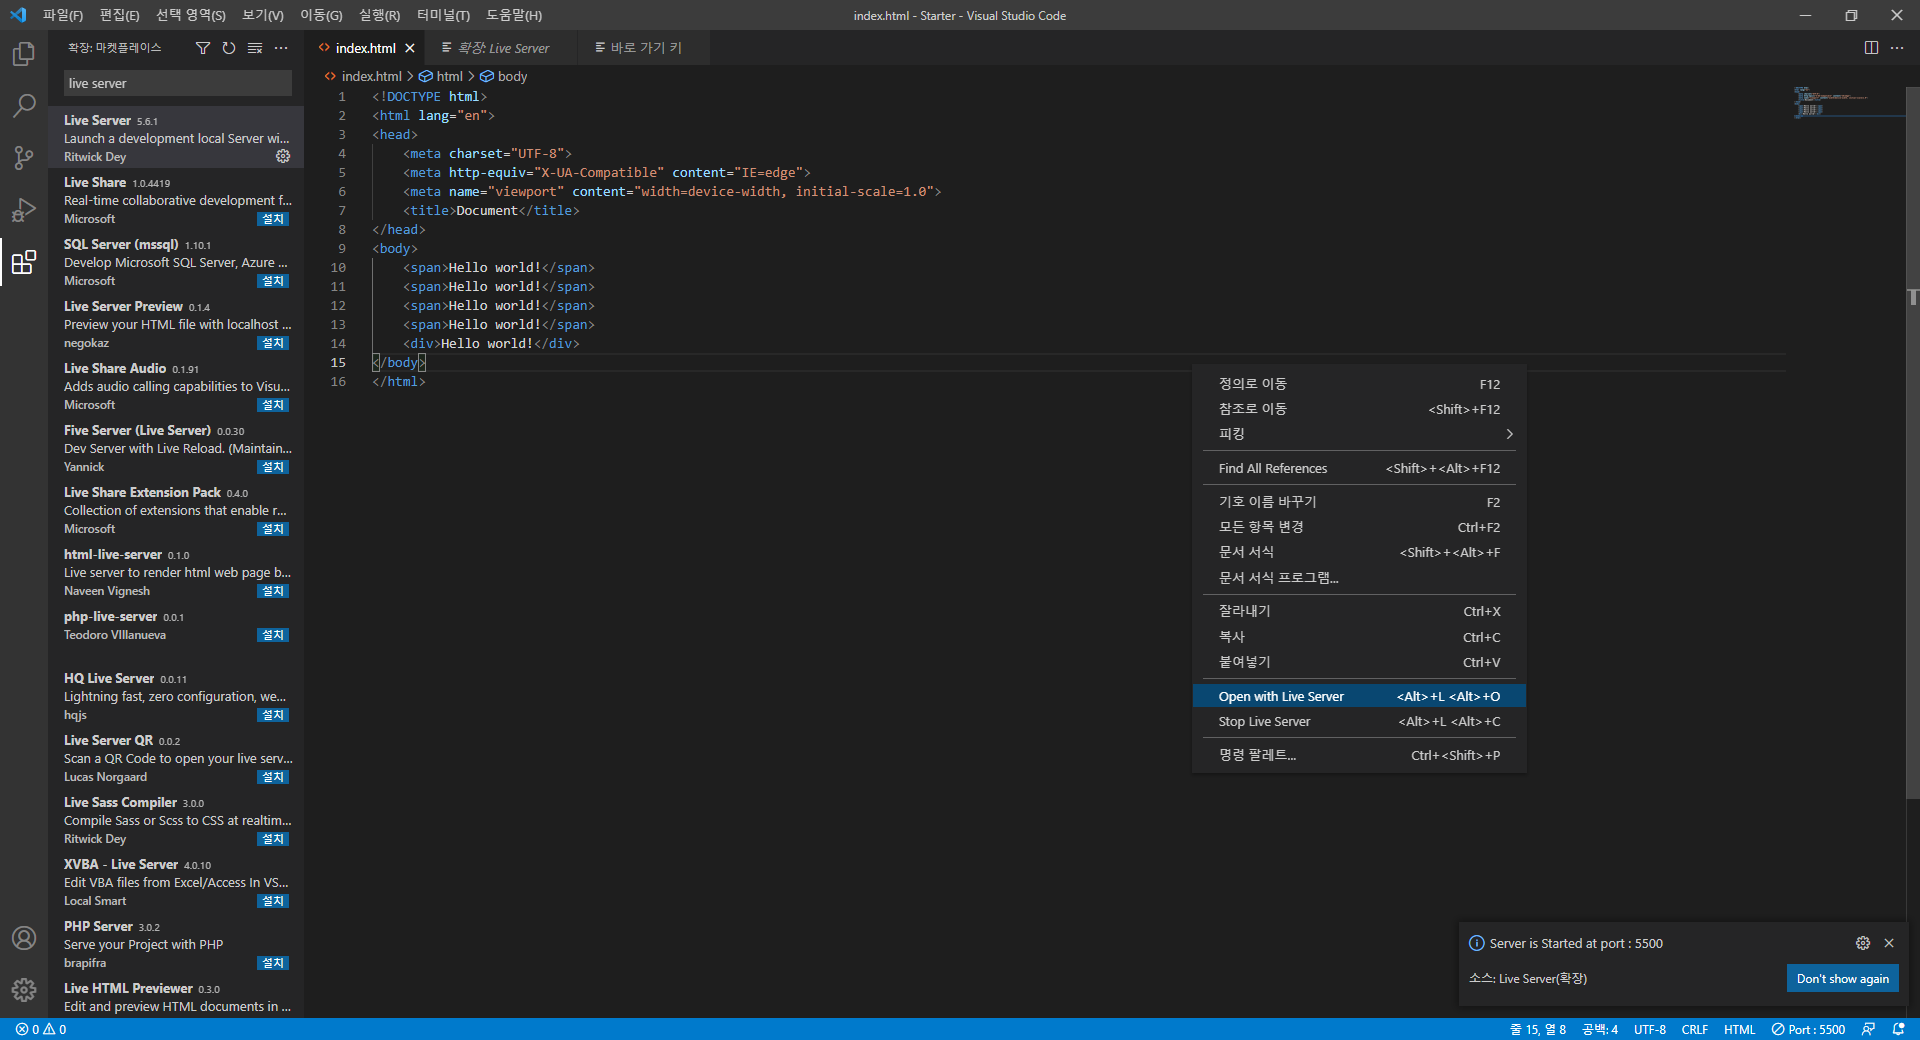Install SQL Server (mssql) extension
This screenshot has height=1040, width=1920.
273,281
